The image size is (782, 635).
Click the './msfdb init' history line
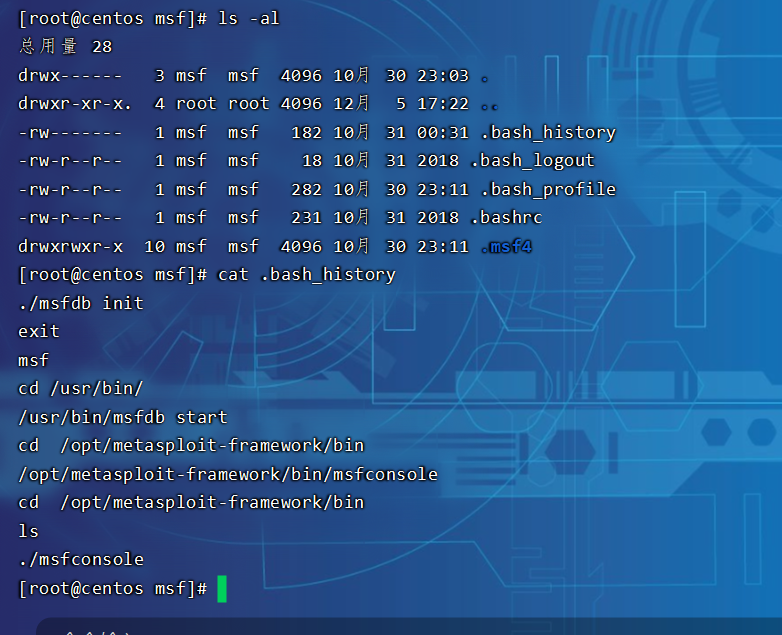tap(81, 303)
